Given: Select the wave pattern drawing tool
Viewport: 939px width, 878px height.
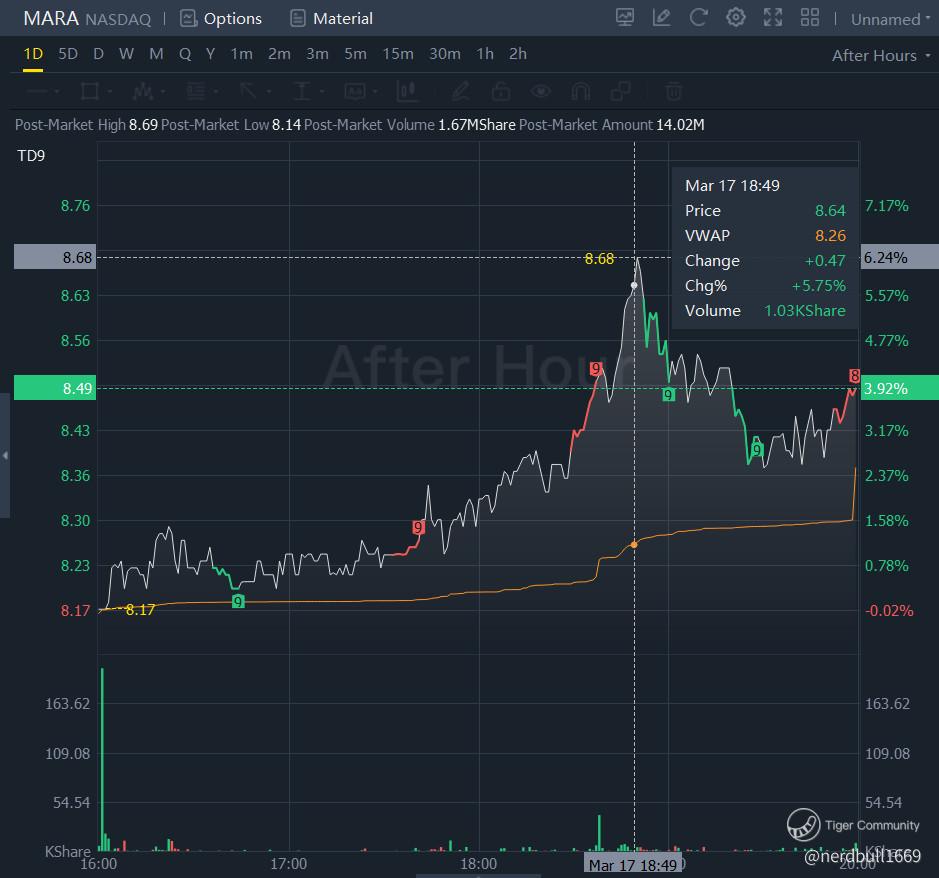Looking at the screenshot, I should (143, 92).
